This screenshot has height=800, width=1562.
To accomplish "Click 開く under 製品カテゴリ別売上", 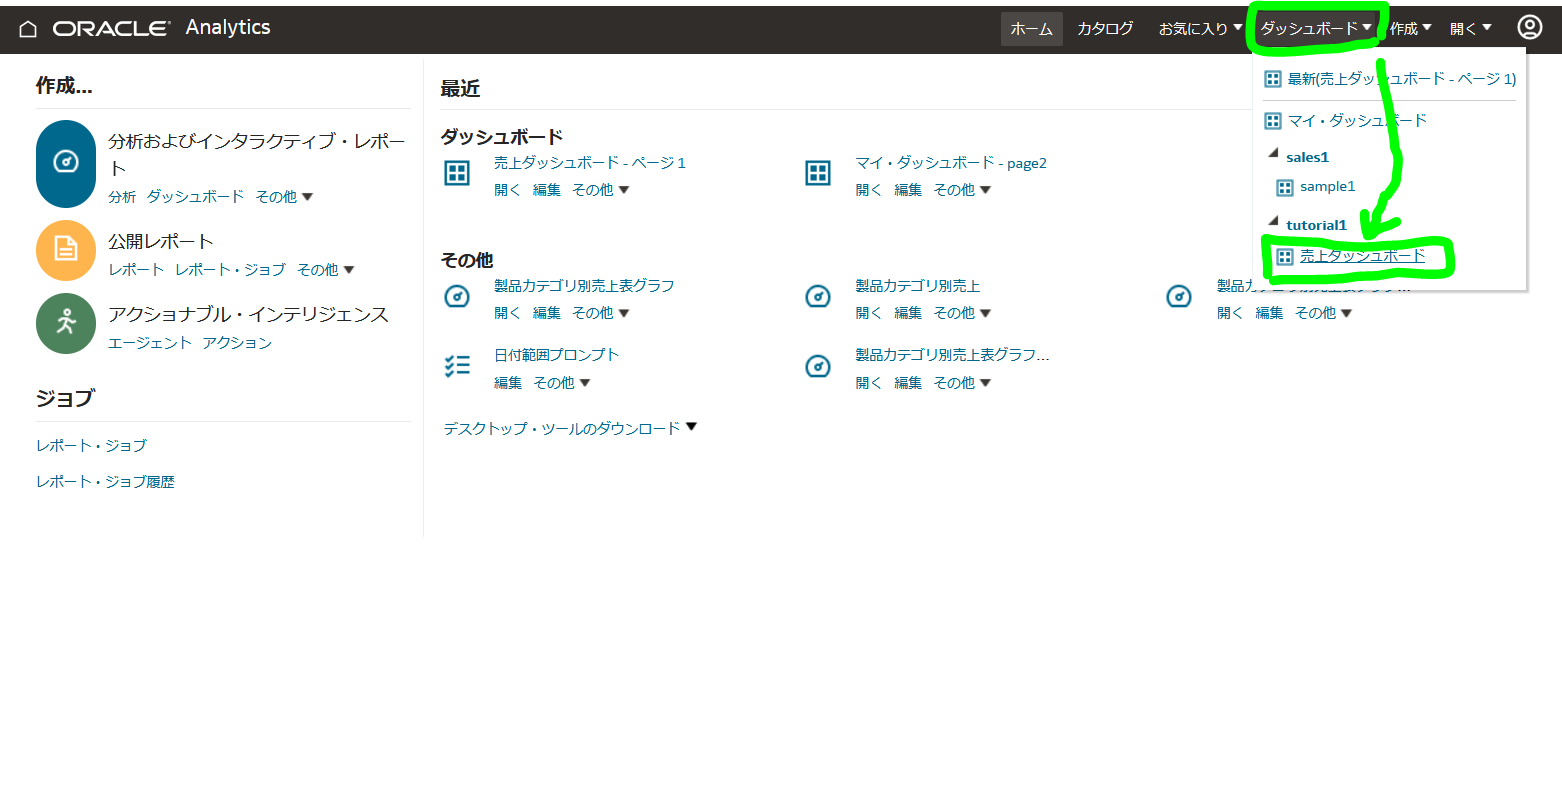I will 868,313.
